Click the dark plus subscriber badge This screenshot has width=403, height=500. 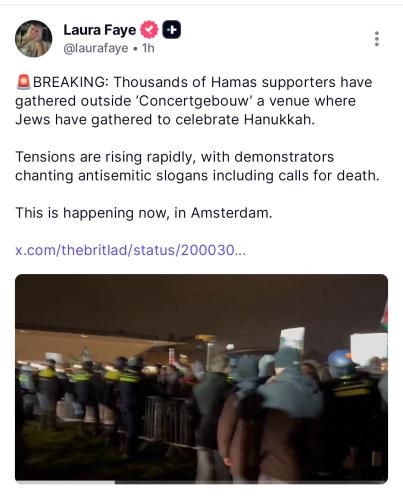[172, 30]
